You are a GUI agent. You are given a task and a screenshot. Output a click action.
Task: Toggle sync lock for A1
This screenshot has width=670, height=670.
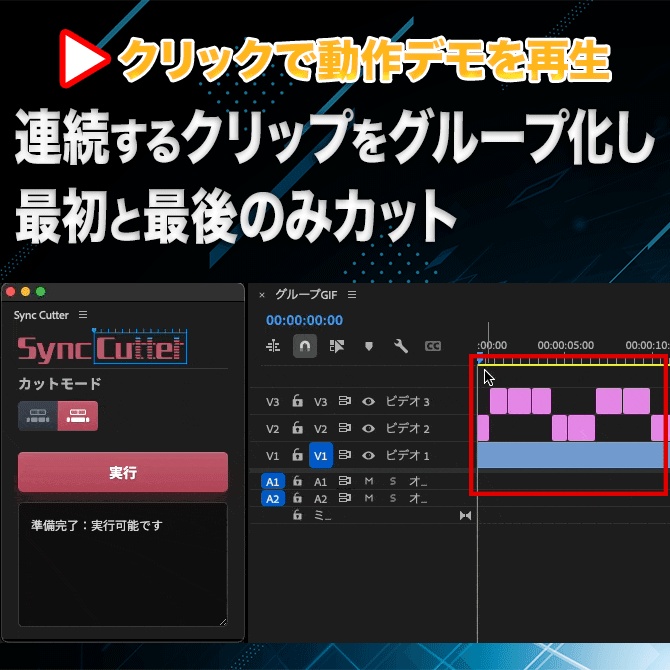click(x=344, y=482)
